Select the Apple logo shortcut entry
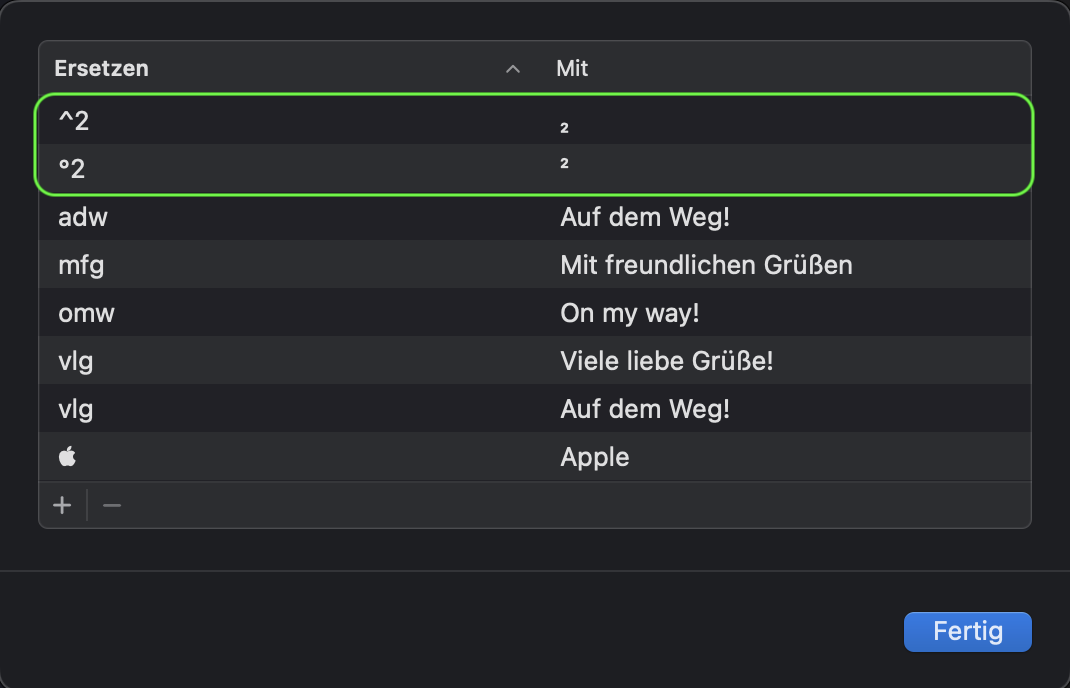The image size is (1070, 688). tap(68, 457)
